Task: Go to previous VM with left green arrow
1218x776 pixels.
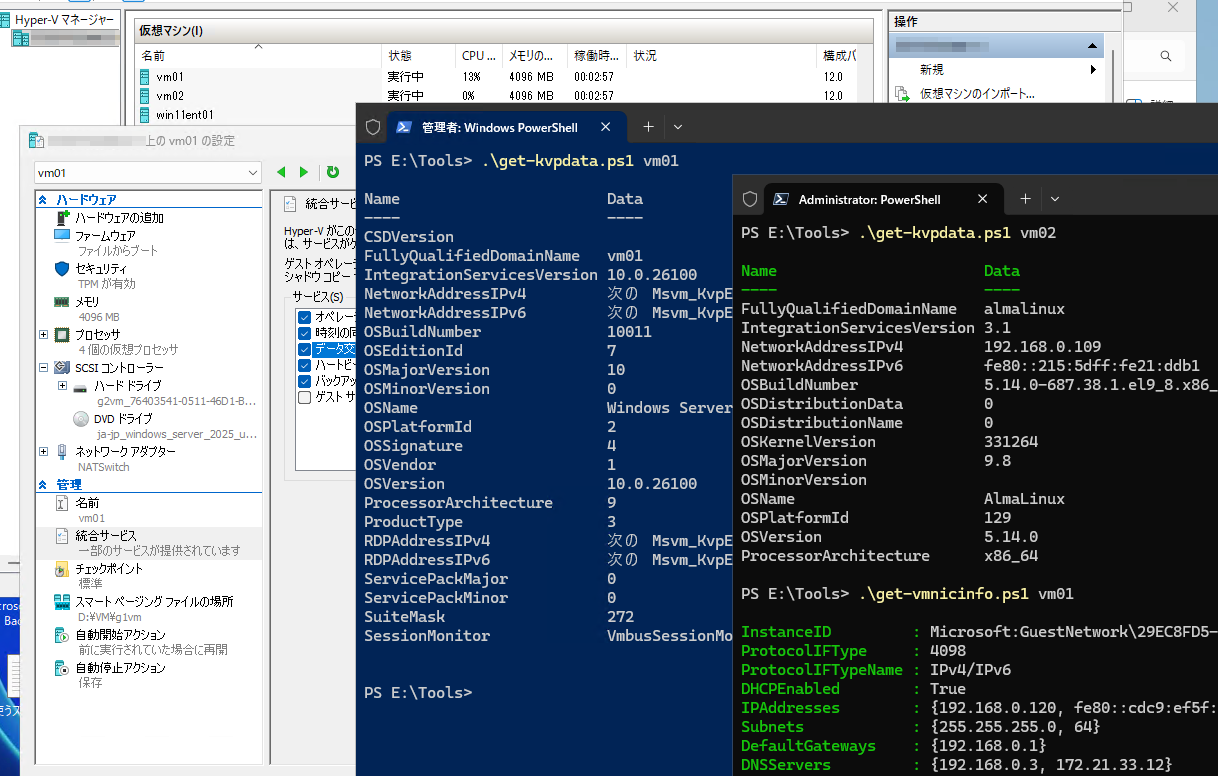Action: coord(282,172)
